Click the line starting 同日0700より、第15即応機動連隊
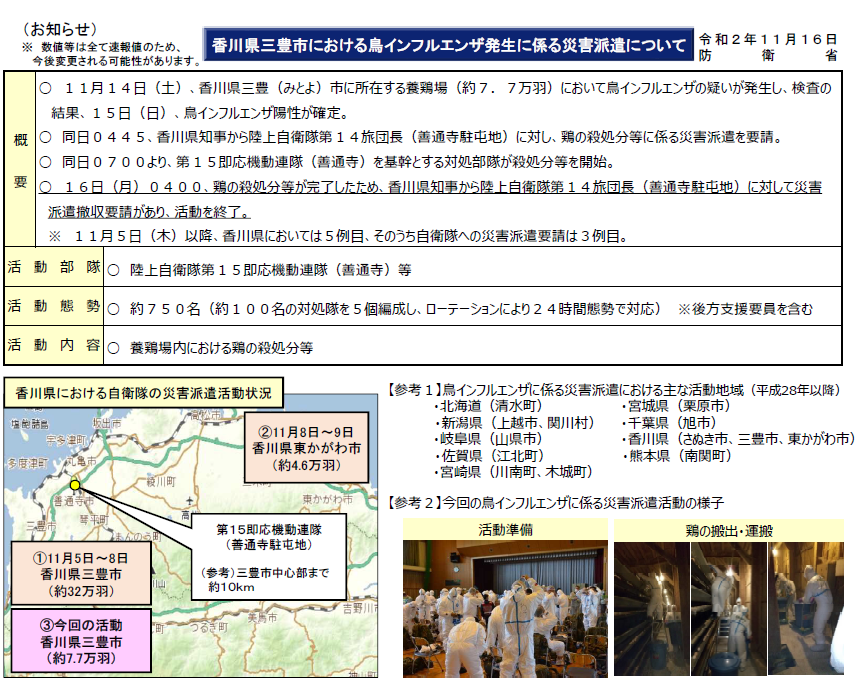 (x=328, y=162)
